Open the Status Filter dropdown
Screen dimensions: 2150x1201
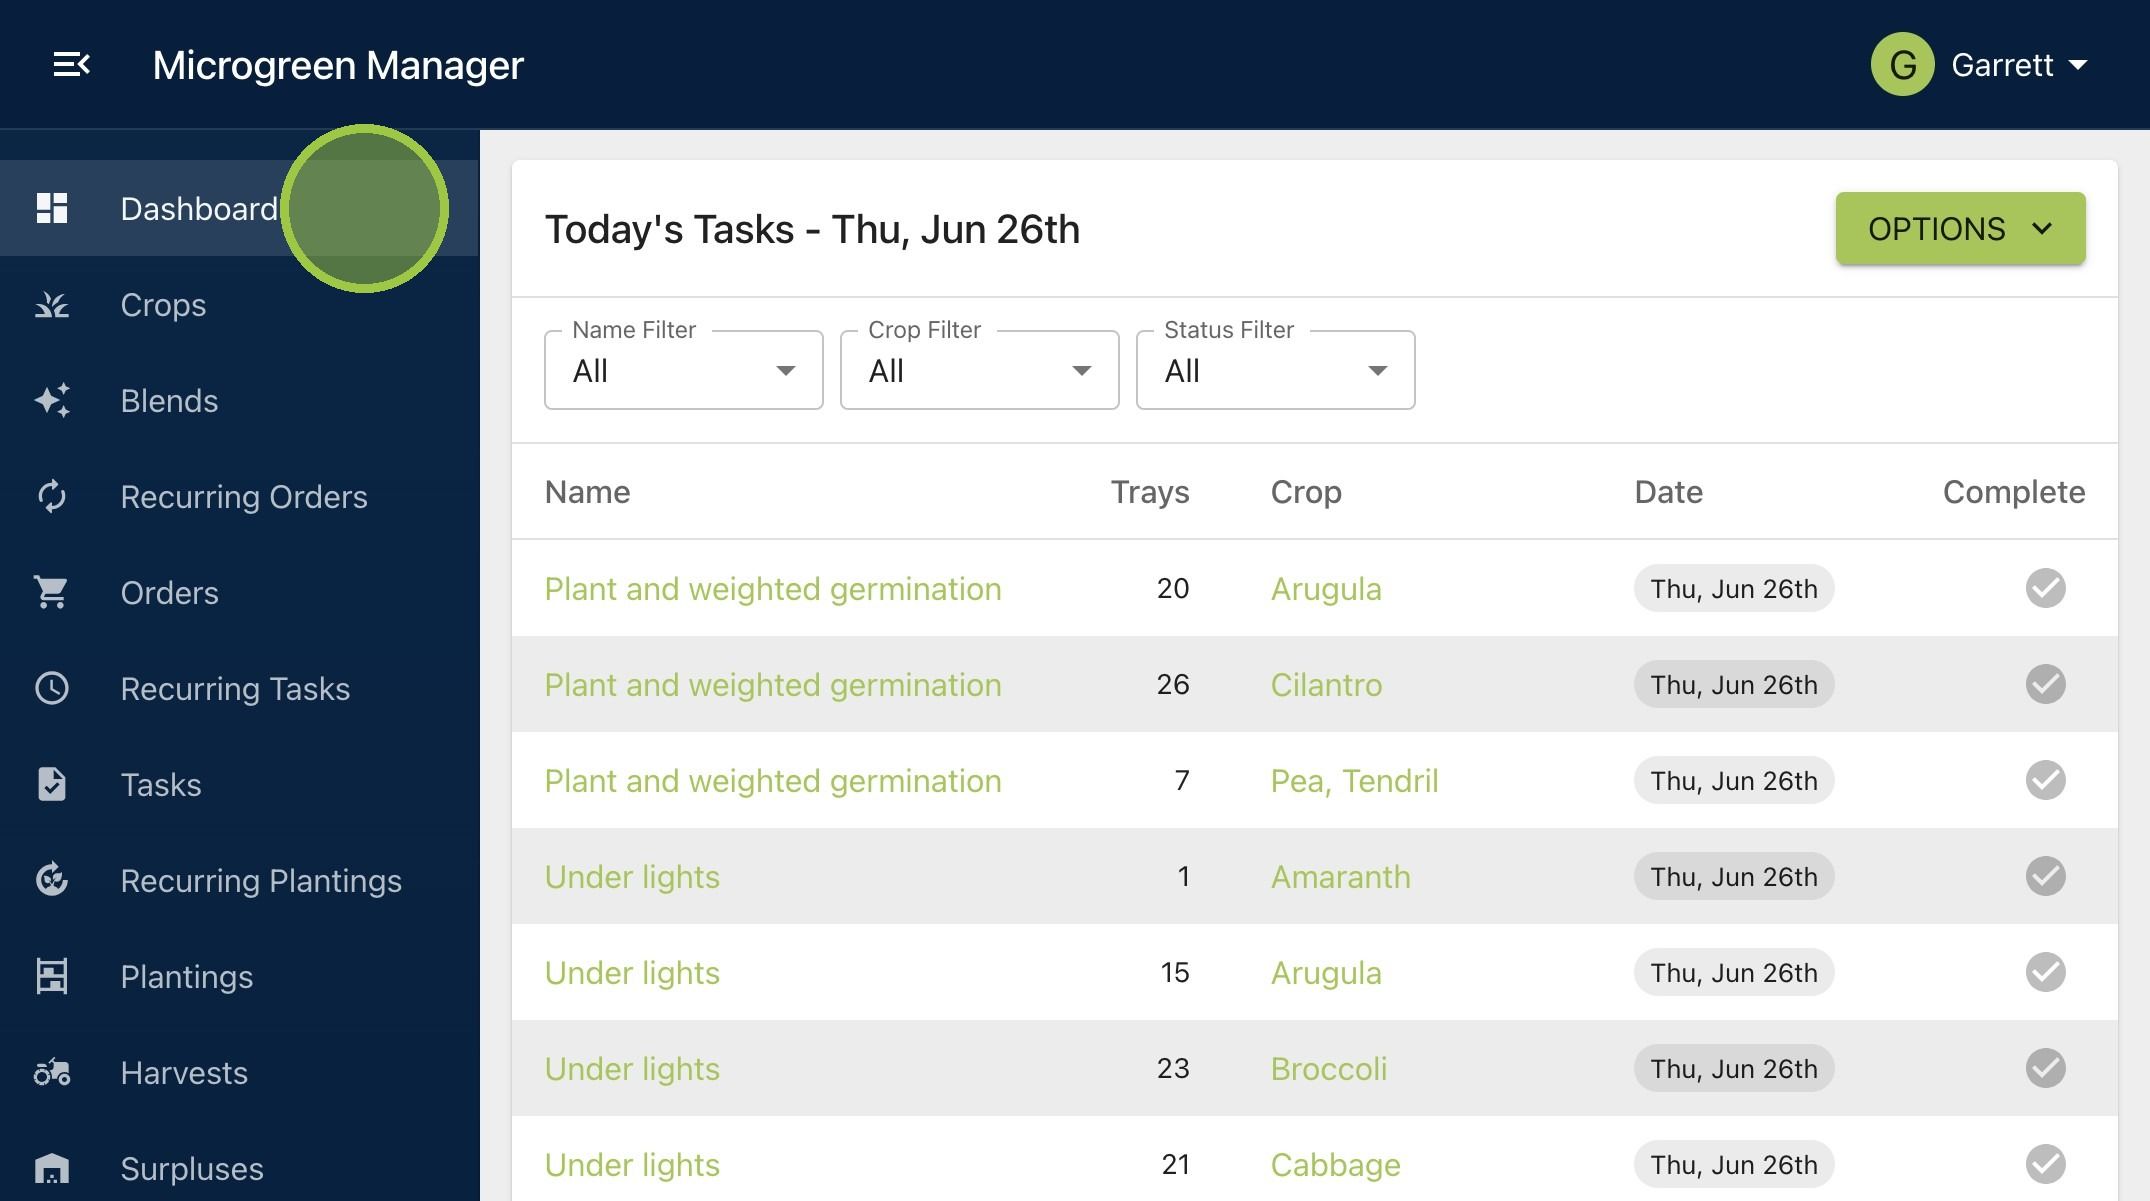(1276, 370)
